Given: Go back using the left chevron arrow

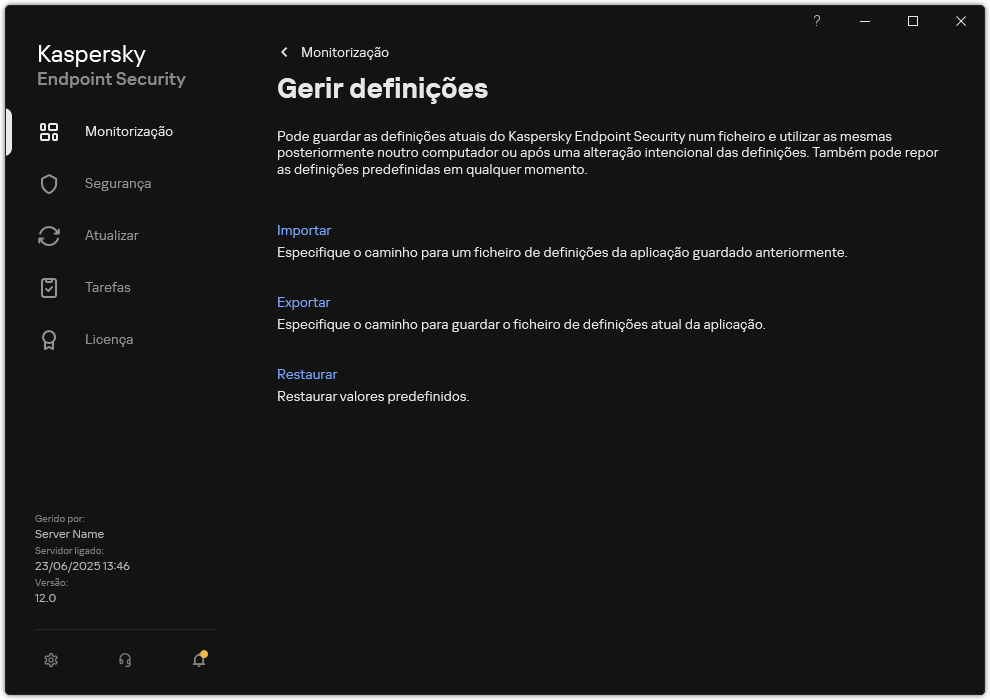Looking at the screenshot, I should 285,52.
